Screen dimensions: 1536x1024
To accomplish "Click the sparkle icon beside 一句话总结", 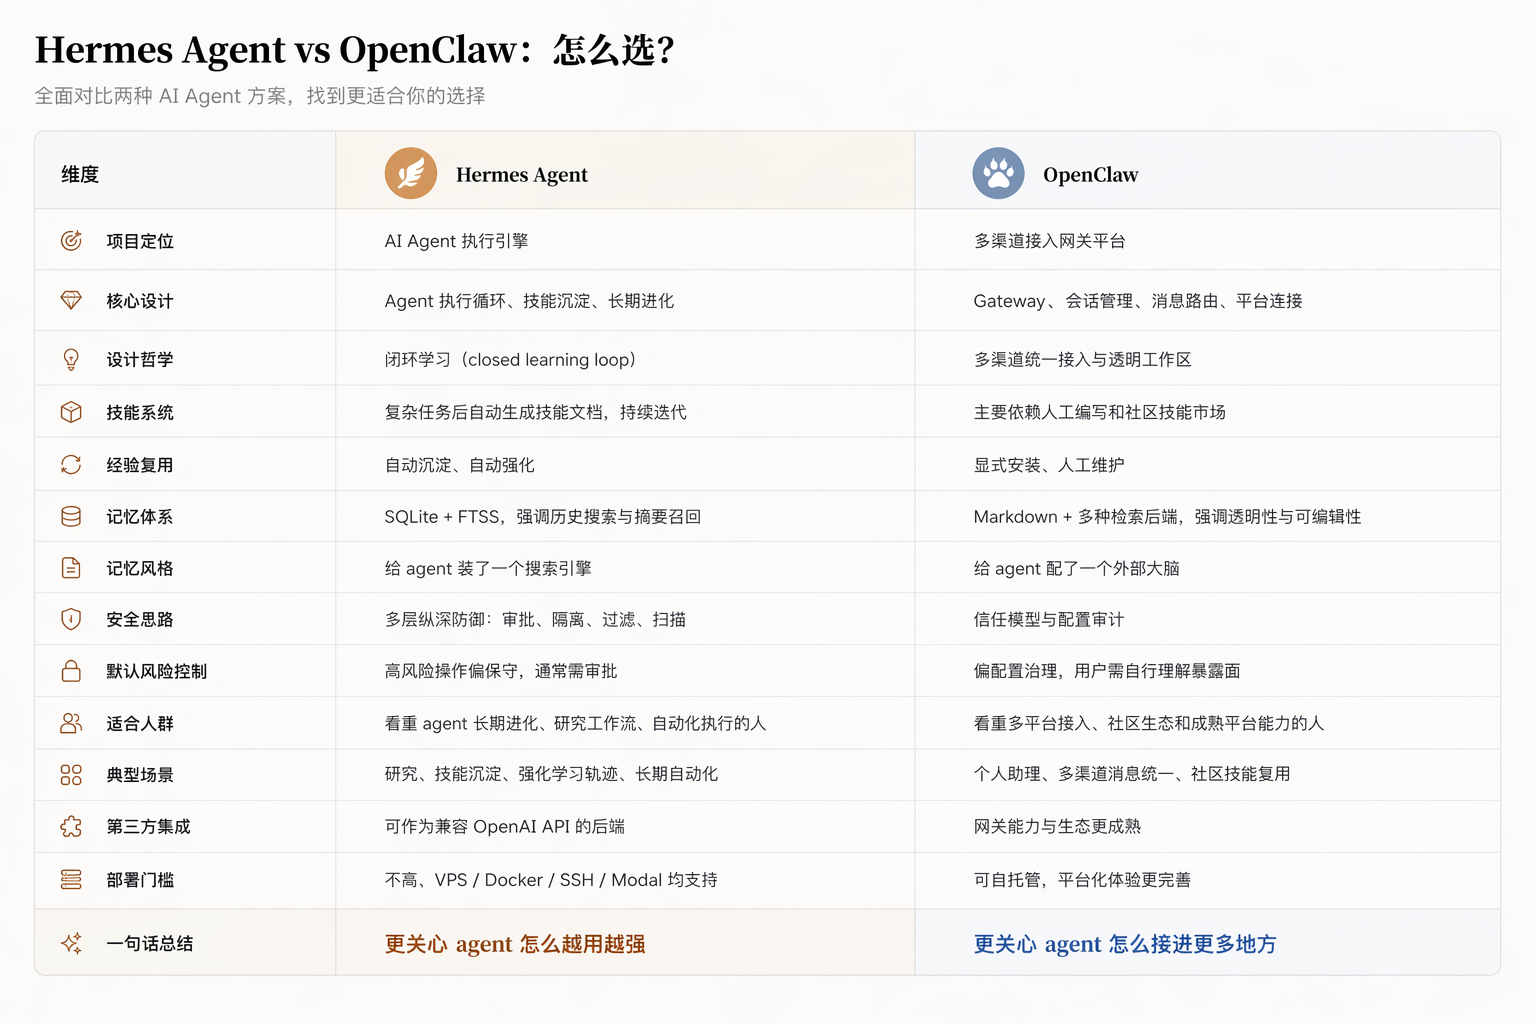I will (71, 943).
